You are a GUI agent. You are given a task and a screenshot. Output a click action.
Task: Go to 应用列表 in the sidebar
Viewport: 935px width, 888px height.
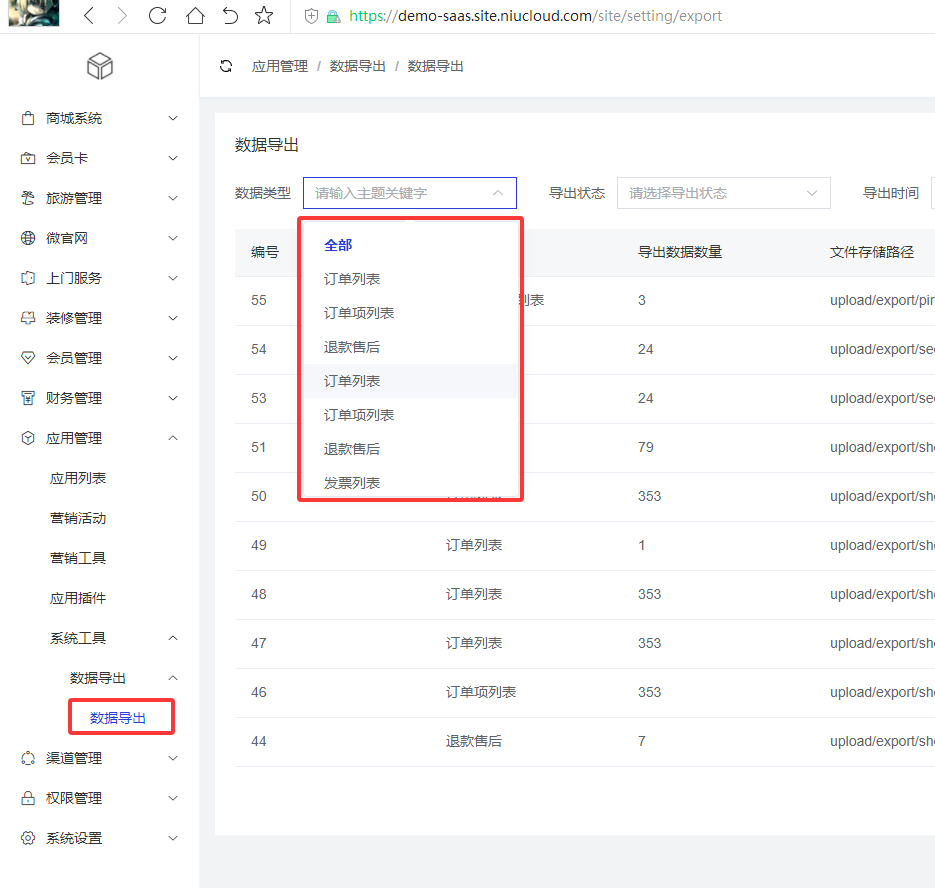pyautogui.click(x=78, y=478)
